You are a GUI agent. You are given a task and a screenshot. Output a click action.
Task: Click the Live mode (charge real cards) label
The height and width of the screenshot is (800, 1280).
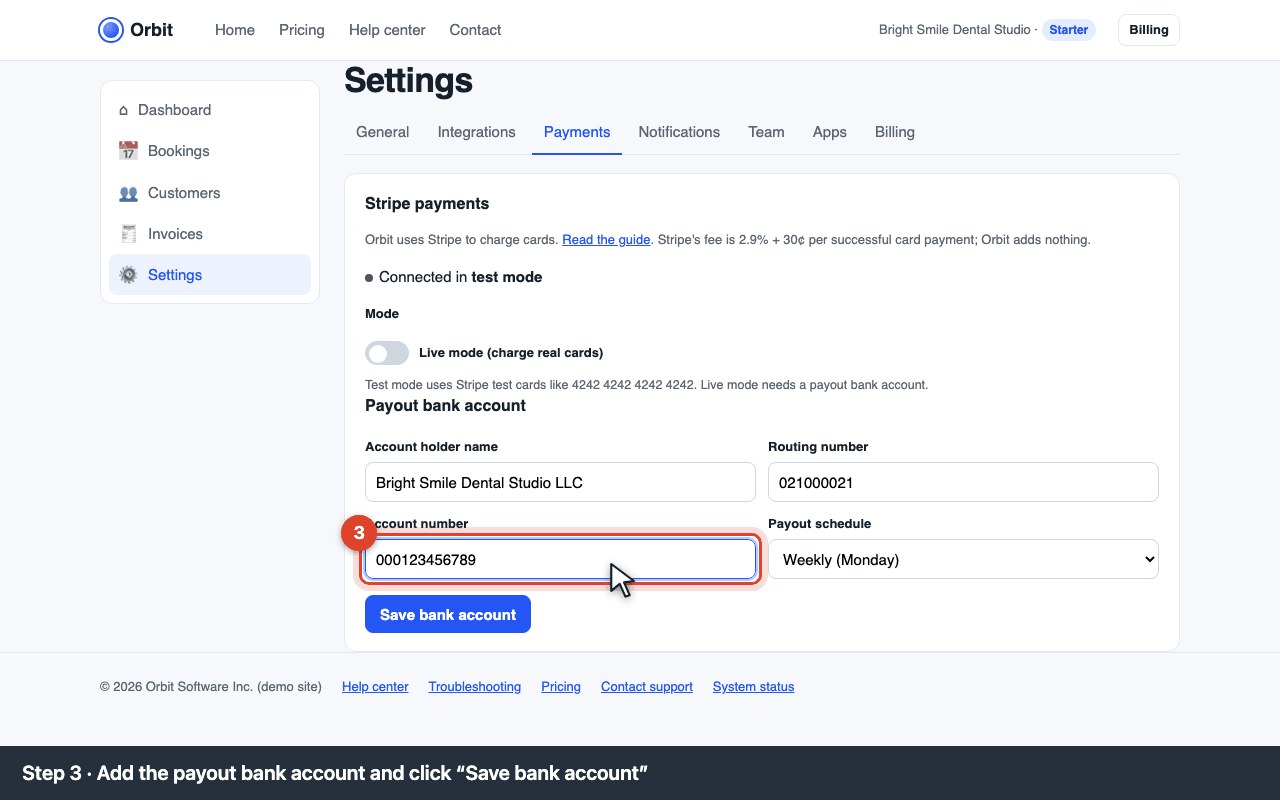coord(511,353)
